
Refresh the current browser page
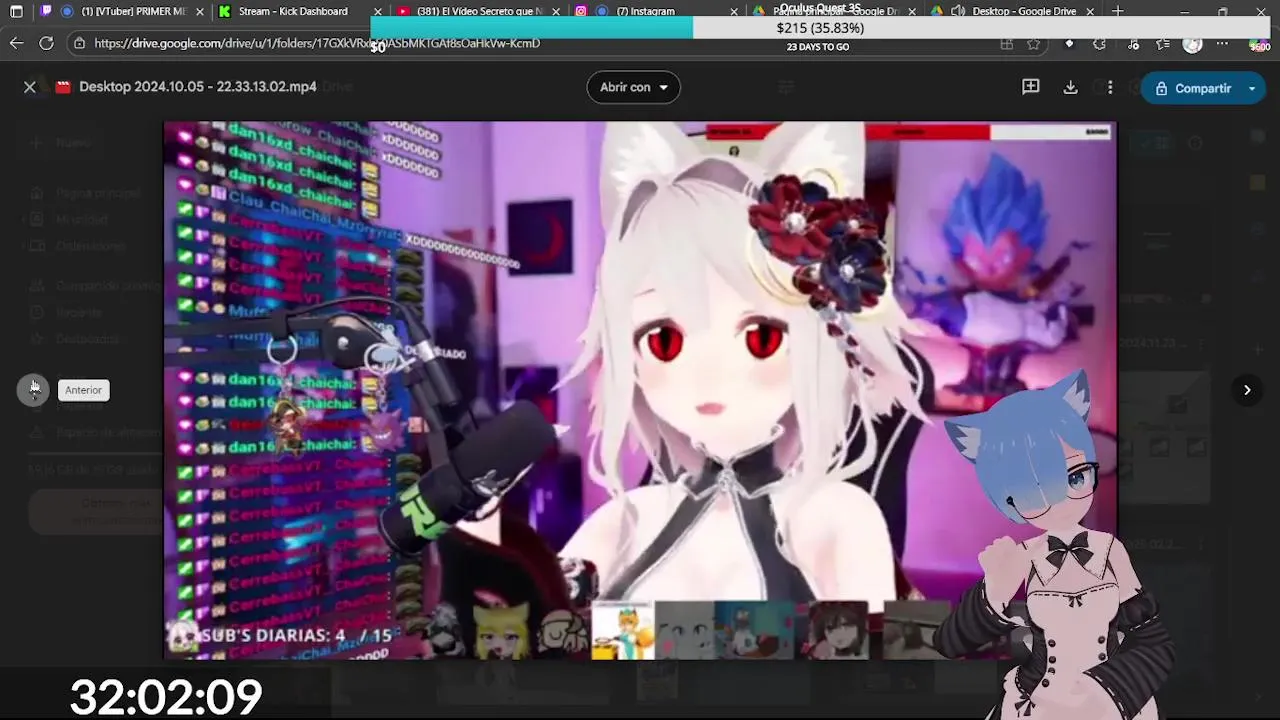pos(46,43)
